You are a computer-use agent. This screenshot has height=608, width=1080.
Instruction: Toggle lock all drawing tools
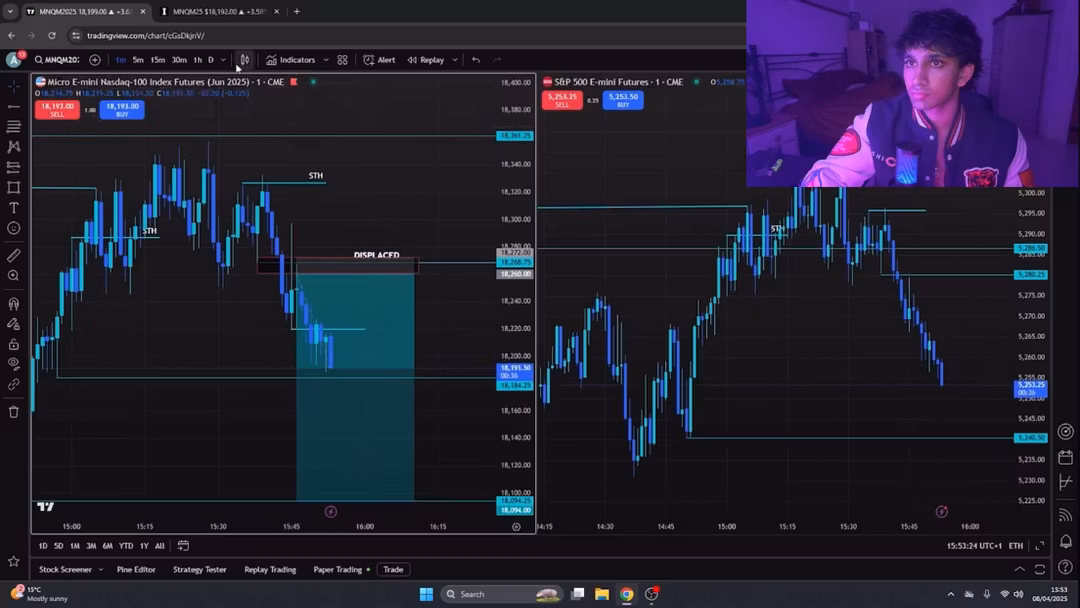point(14,344)
